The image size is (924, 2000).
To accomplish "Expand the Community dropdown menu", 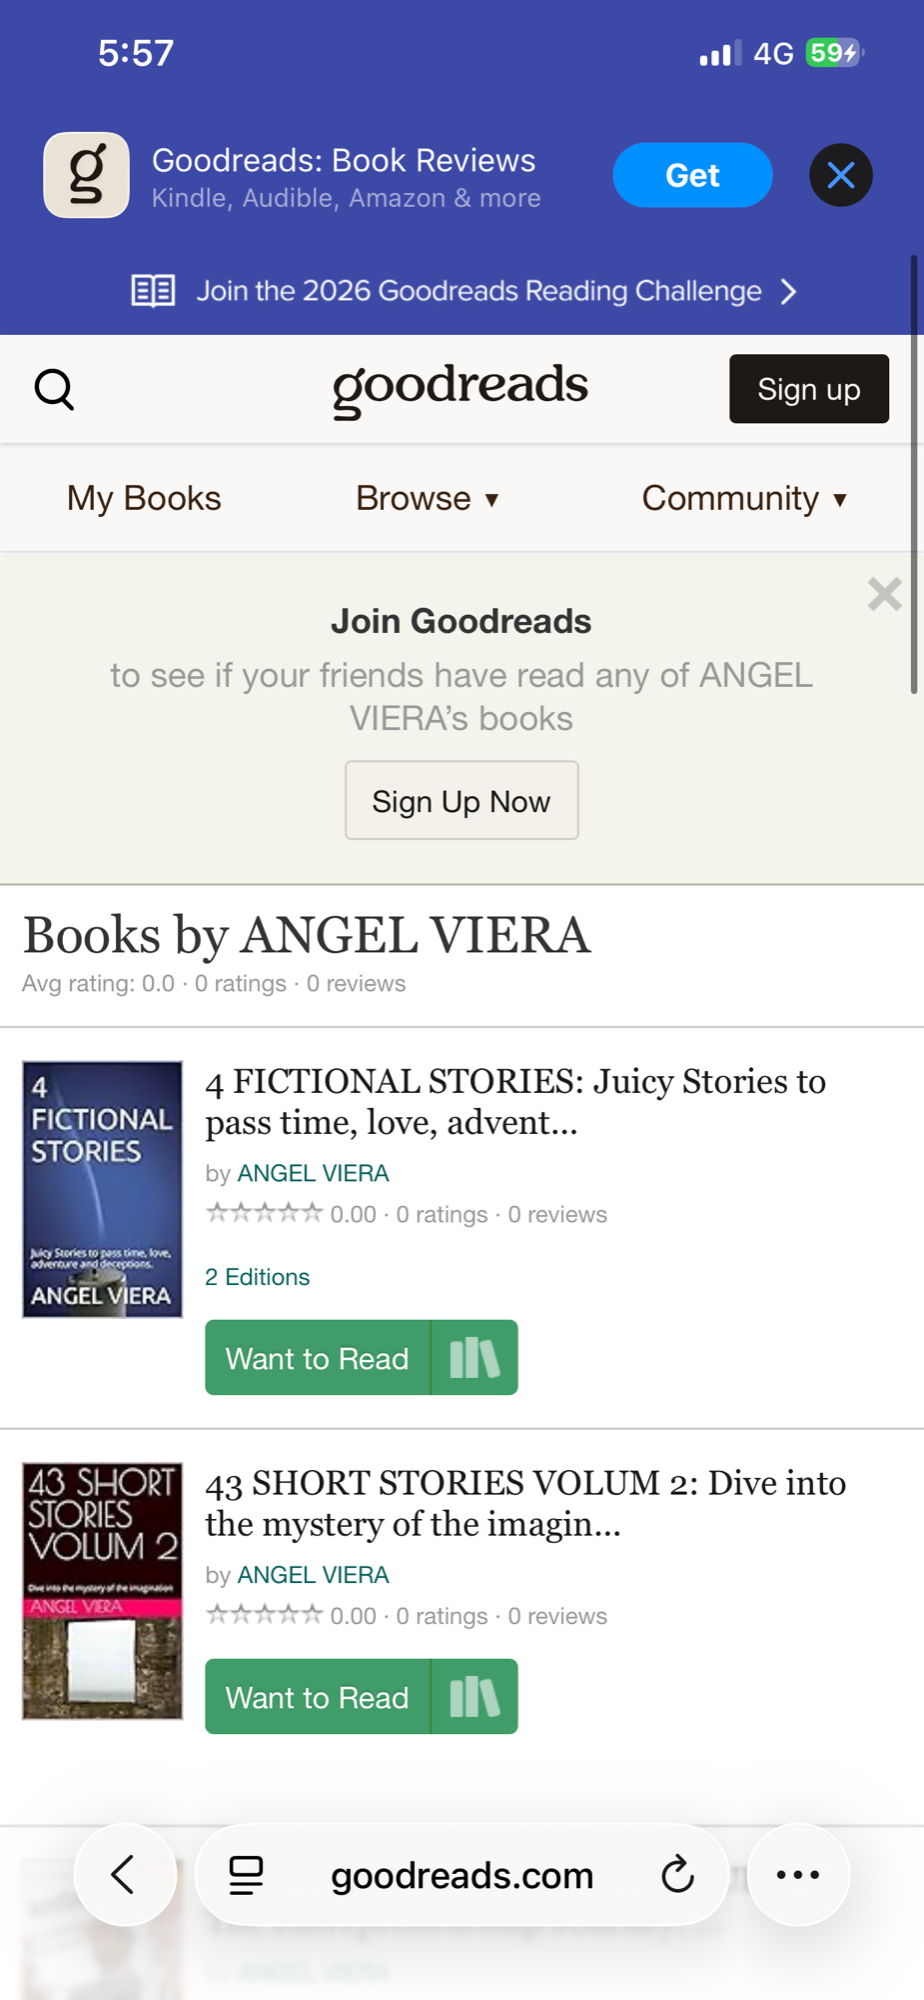I will click(744, 498).
